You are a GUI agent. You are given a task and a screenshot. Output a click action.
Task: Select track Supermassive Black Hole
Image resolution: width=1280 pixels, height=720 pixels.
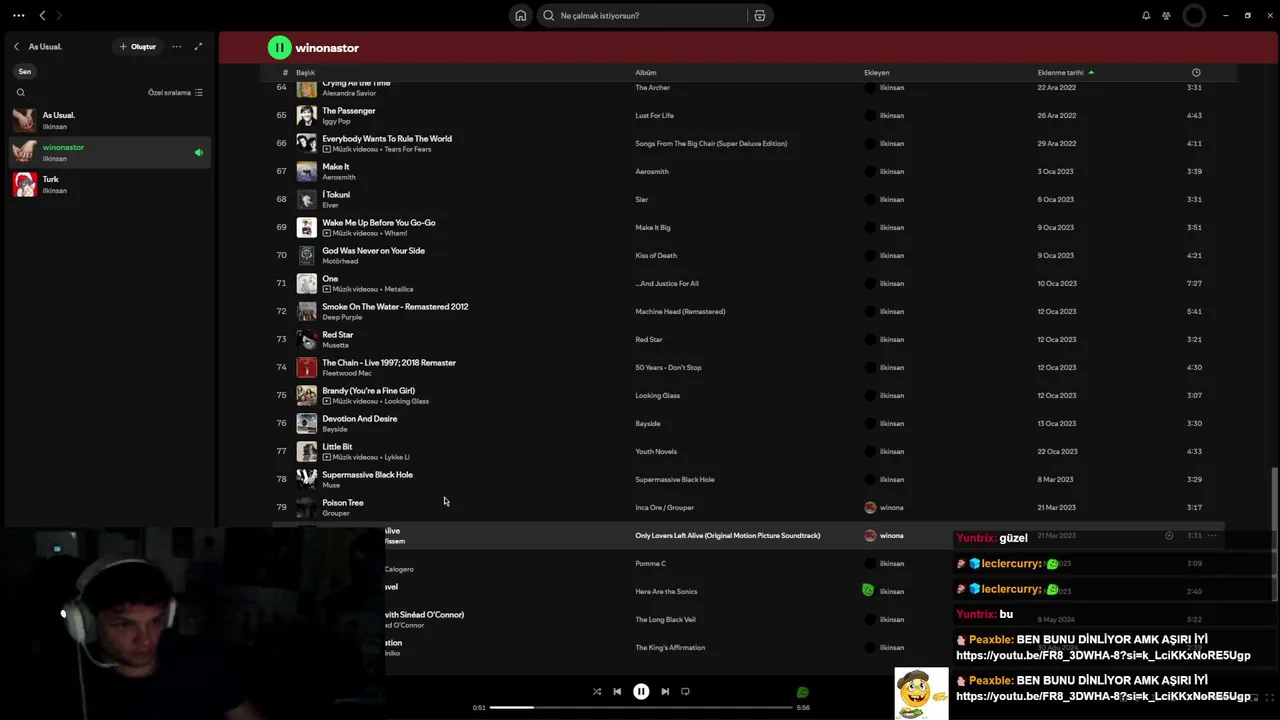[367, 474]
